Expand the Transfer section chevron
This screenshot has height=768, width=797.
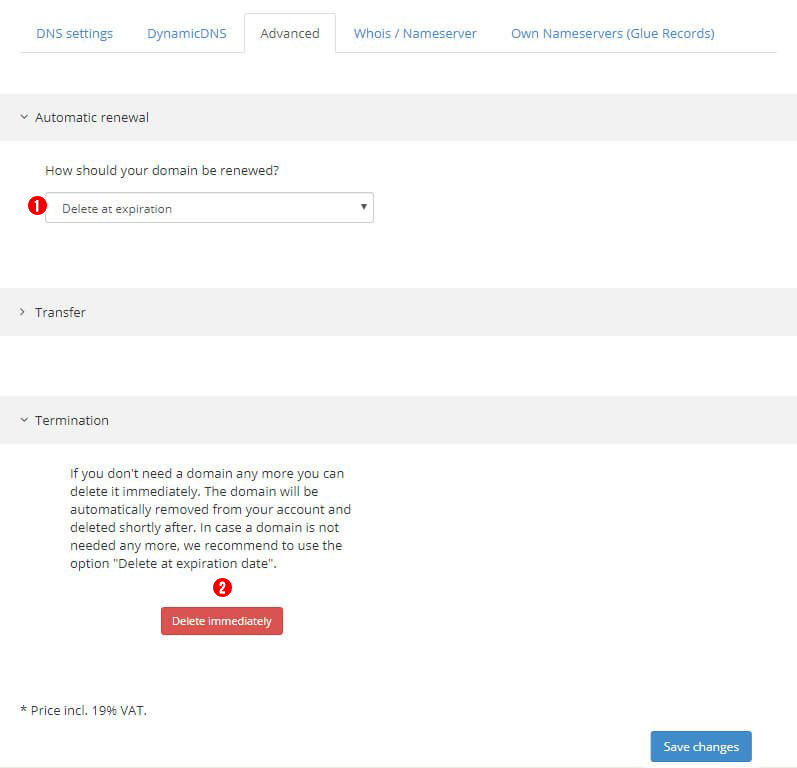pyautogui.click(x=22, y=312)
